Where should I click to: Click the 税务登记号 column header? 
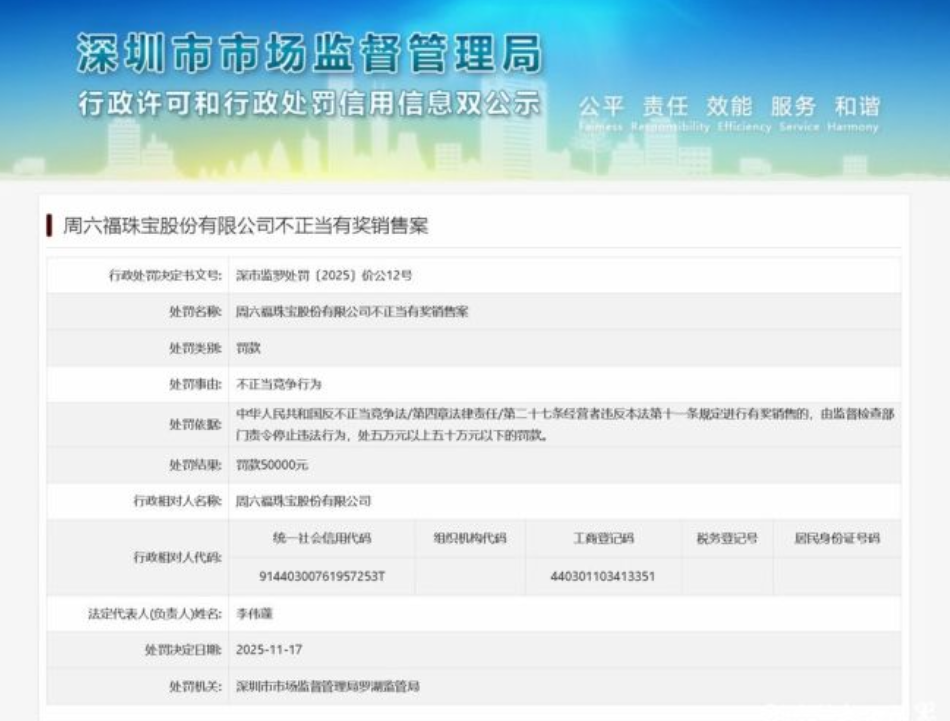click(727, 538)
